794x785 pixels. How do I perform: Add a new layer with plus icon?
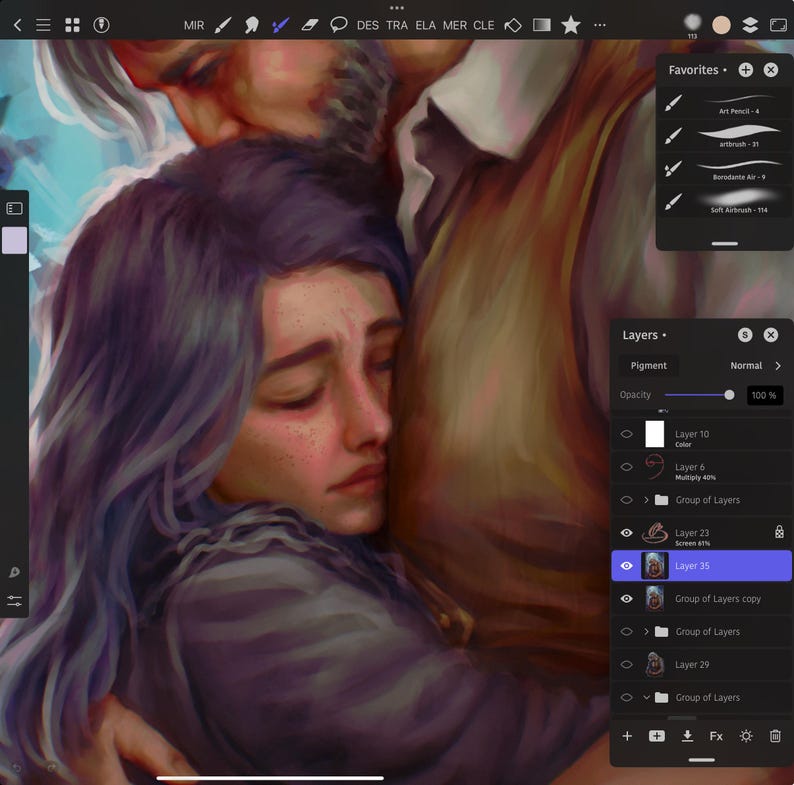[627, 736]
